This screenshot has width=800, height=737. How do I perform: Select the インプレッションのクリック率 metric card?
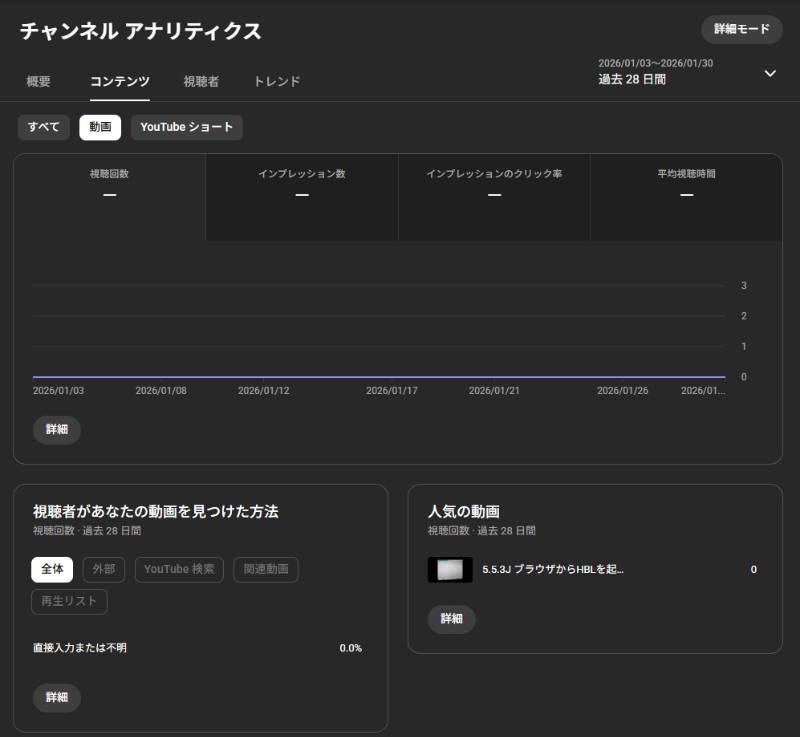point(494,197)
